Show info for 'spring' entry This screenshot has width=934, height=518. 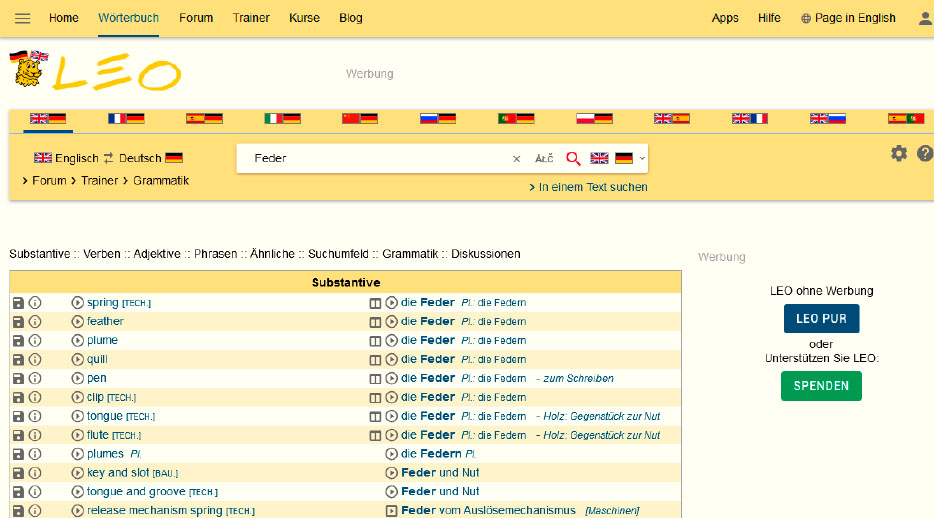pyautogui.click(x=35, y=303)
